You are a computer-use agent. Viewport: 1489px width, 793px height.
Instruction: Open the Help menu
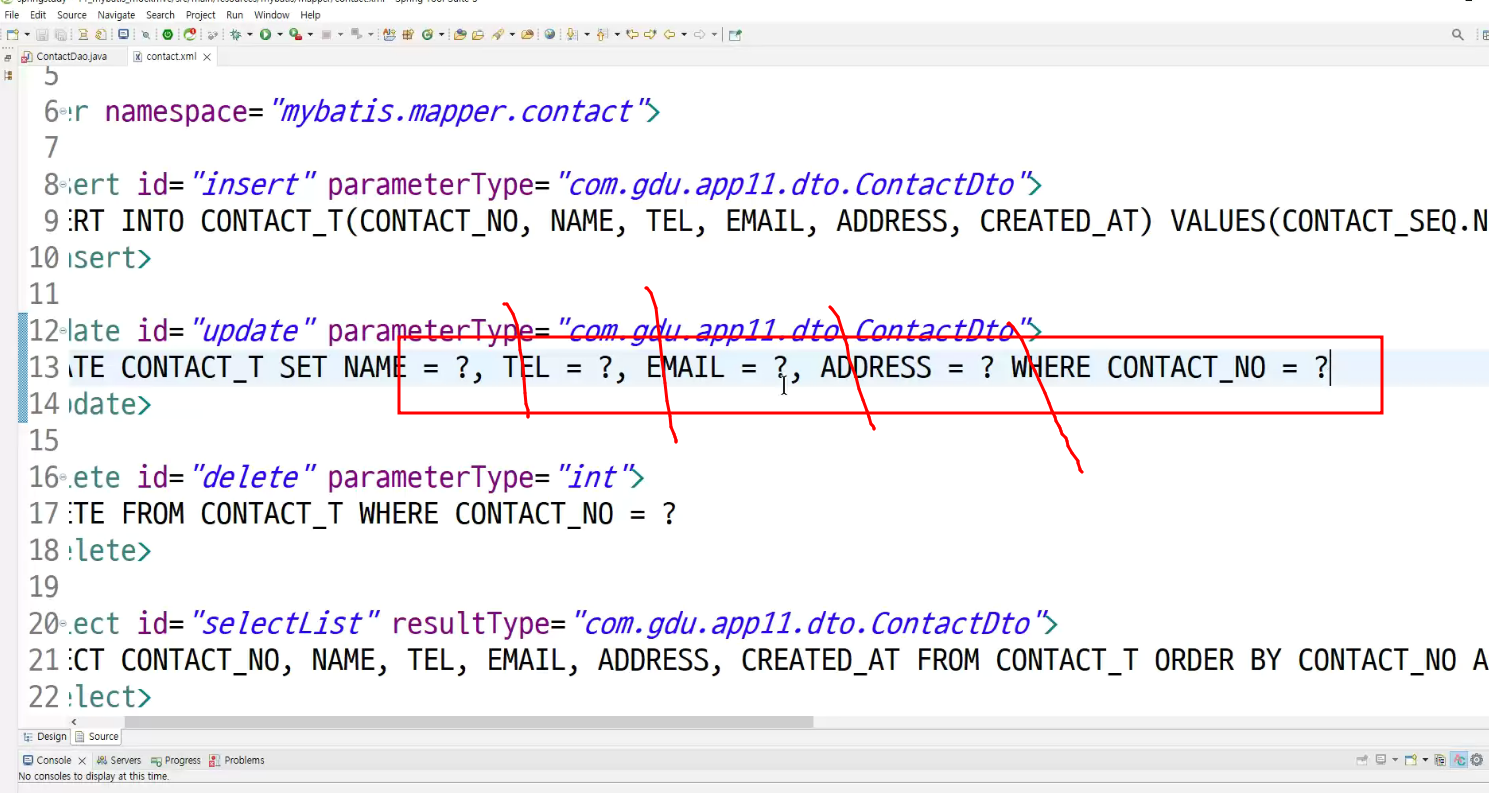311,15
